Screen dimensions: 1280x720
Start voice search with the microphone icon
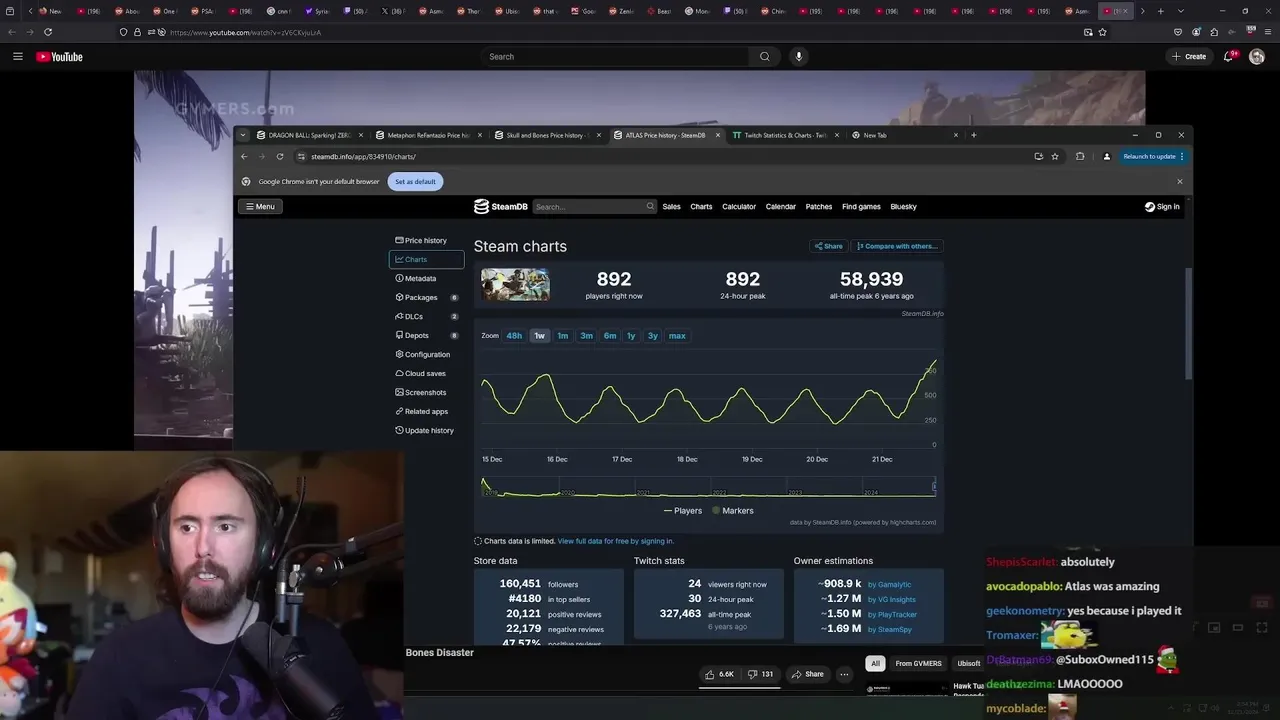click(x=798, y=57)
